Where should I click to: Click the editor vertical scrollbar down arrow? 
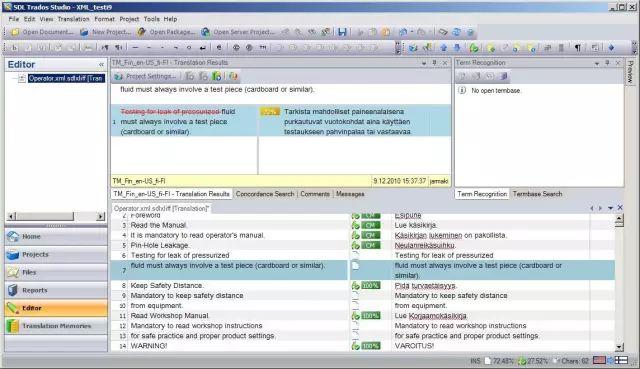[x=619, y=347]
